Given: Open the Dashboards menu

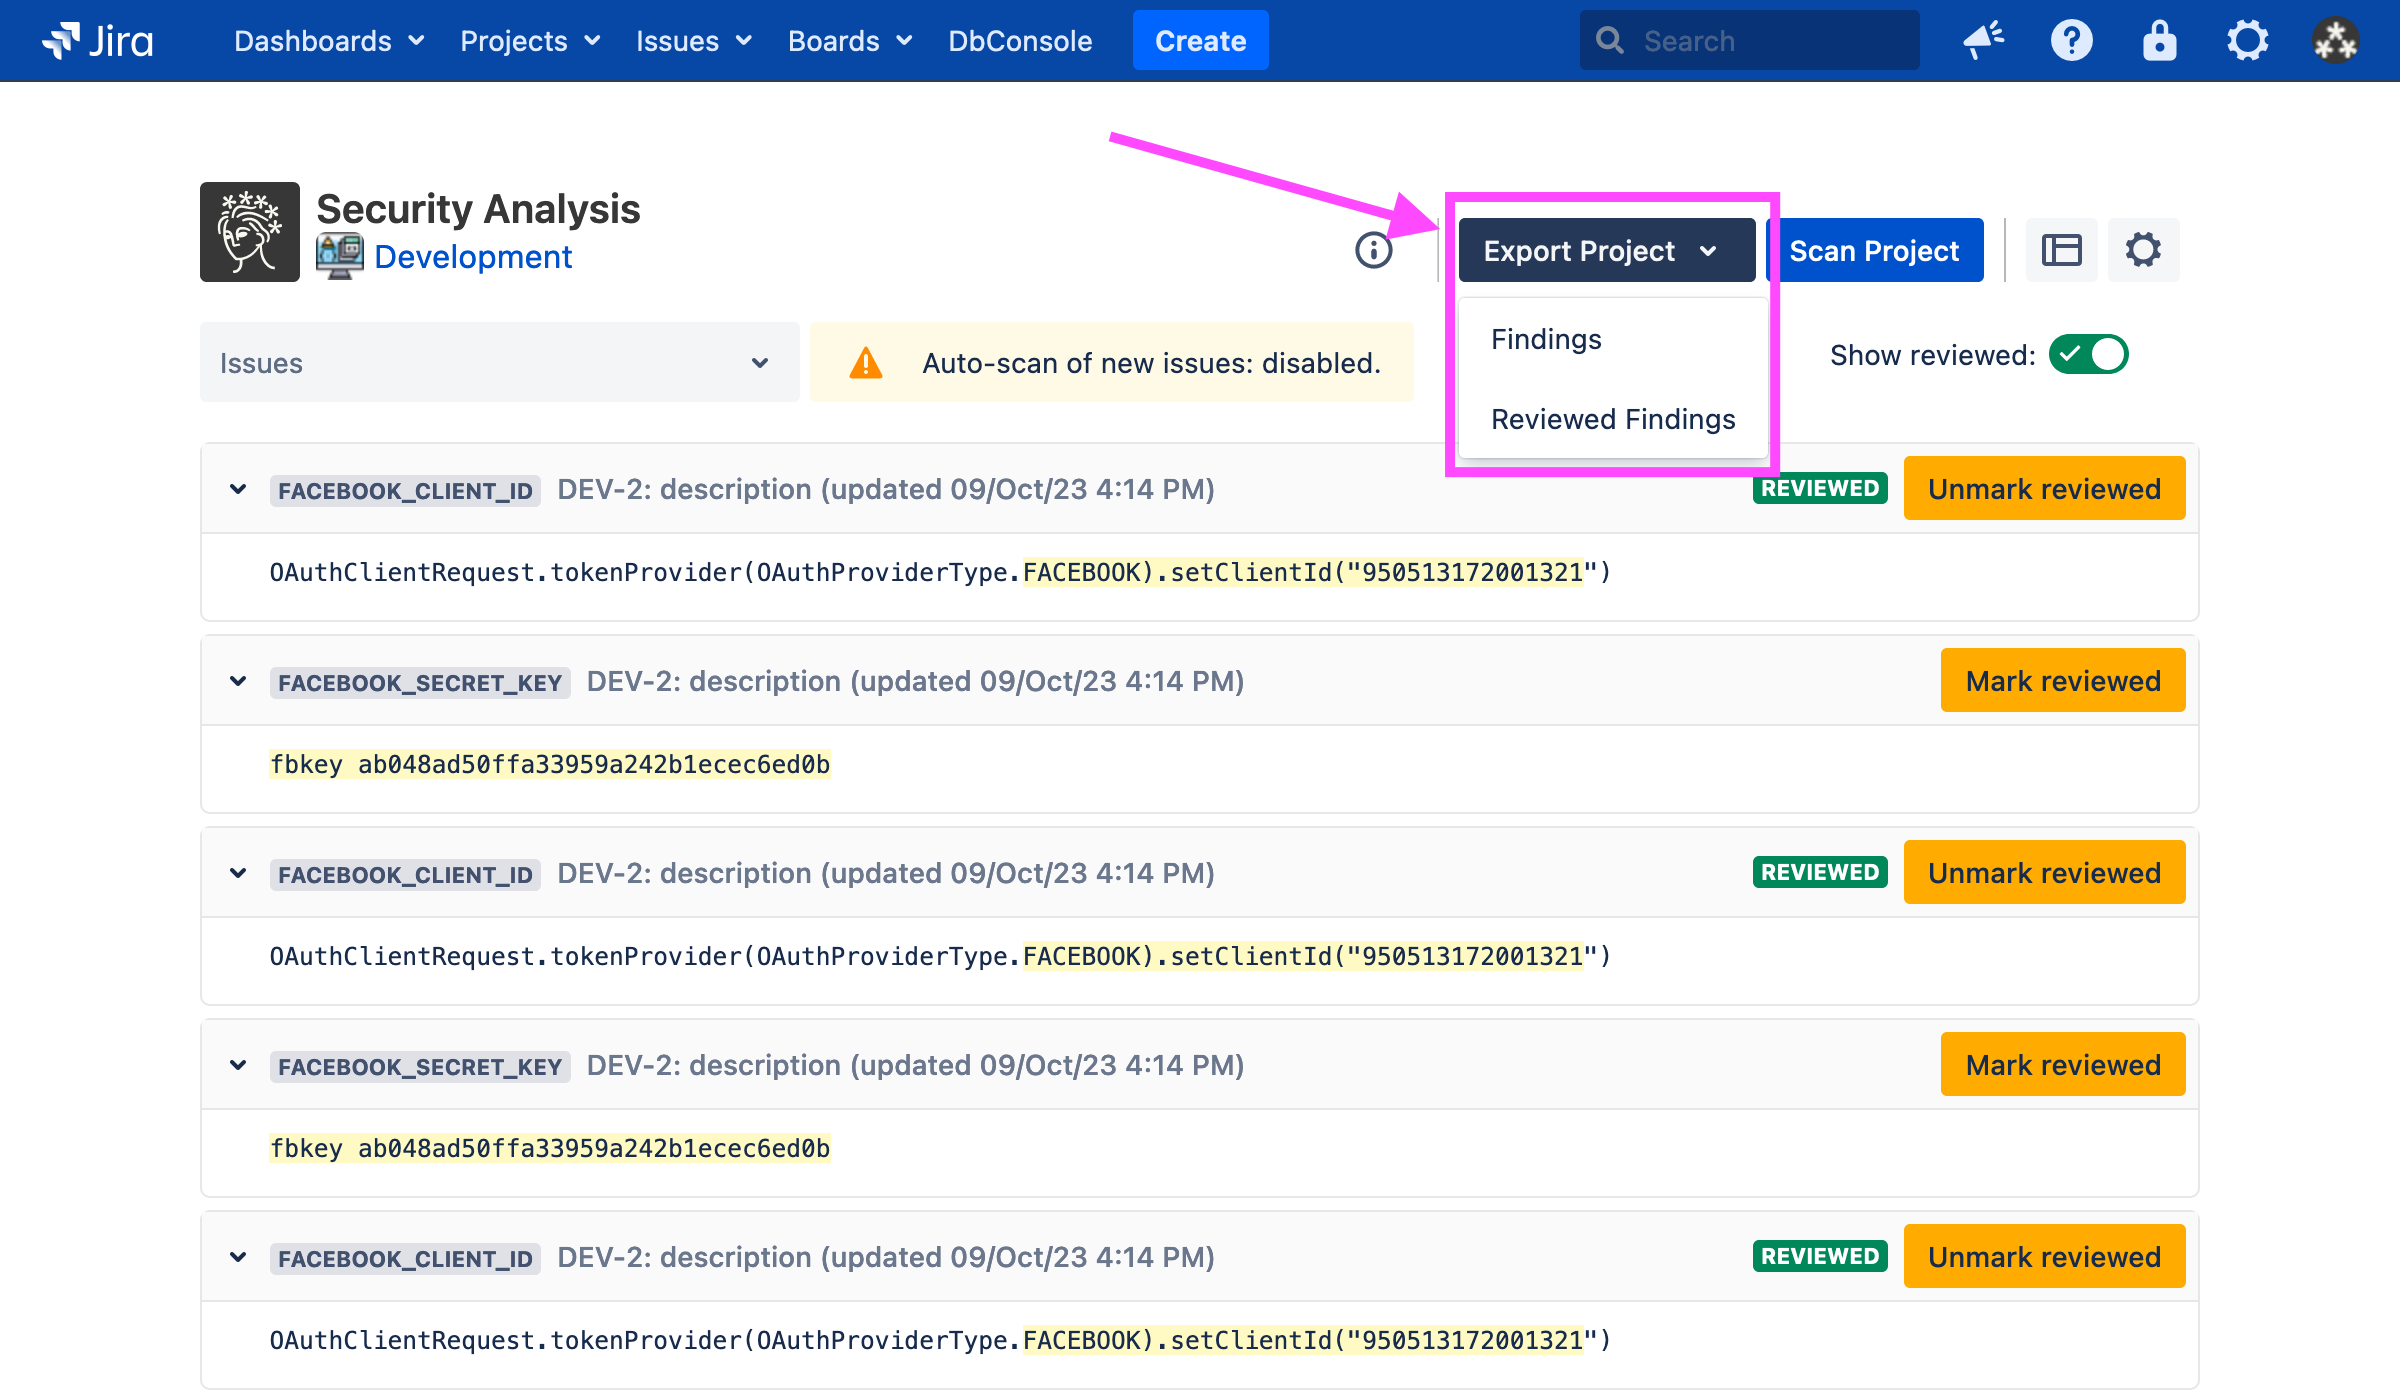Looking at the screenshot, I should pos(328,41).
